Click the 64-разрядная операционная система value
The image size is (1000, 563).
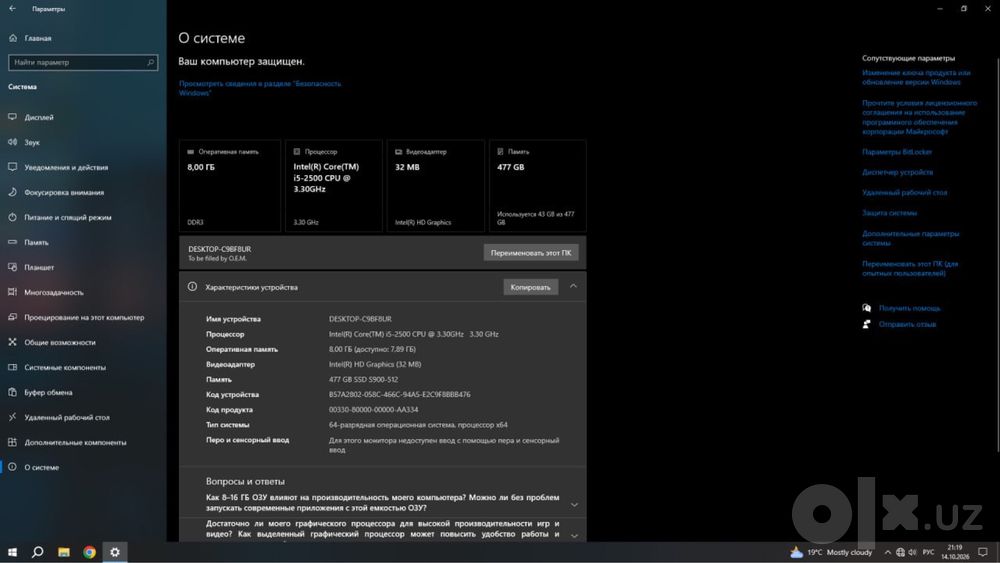418,425
